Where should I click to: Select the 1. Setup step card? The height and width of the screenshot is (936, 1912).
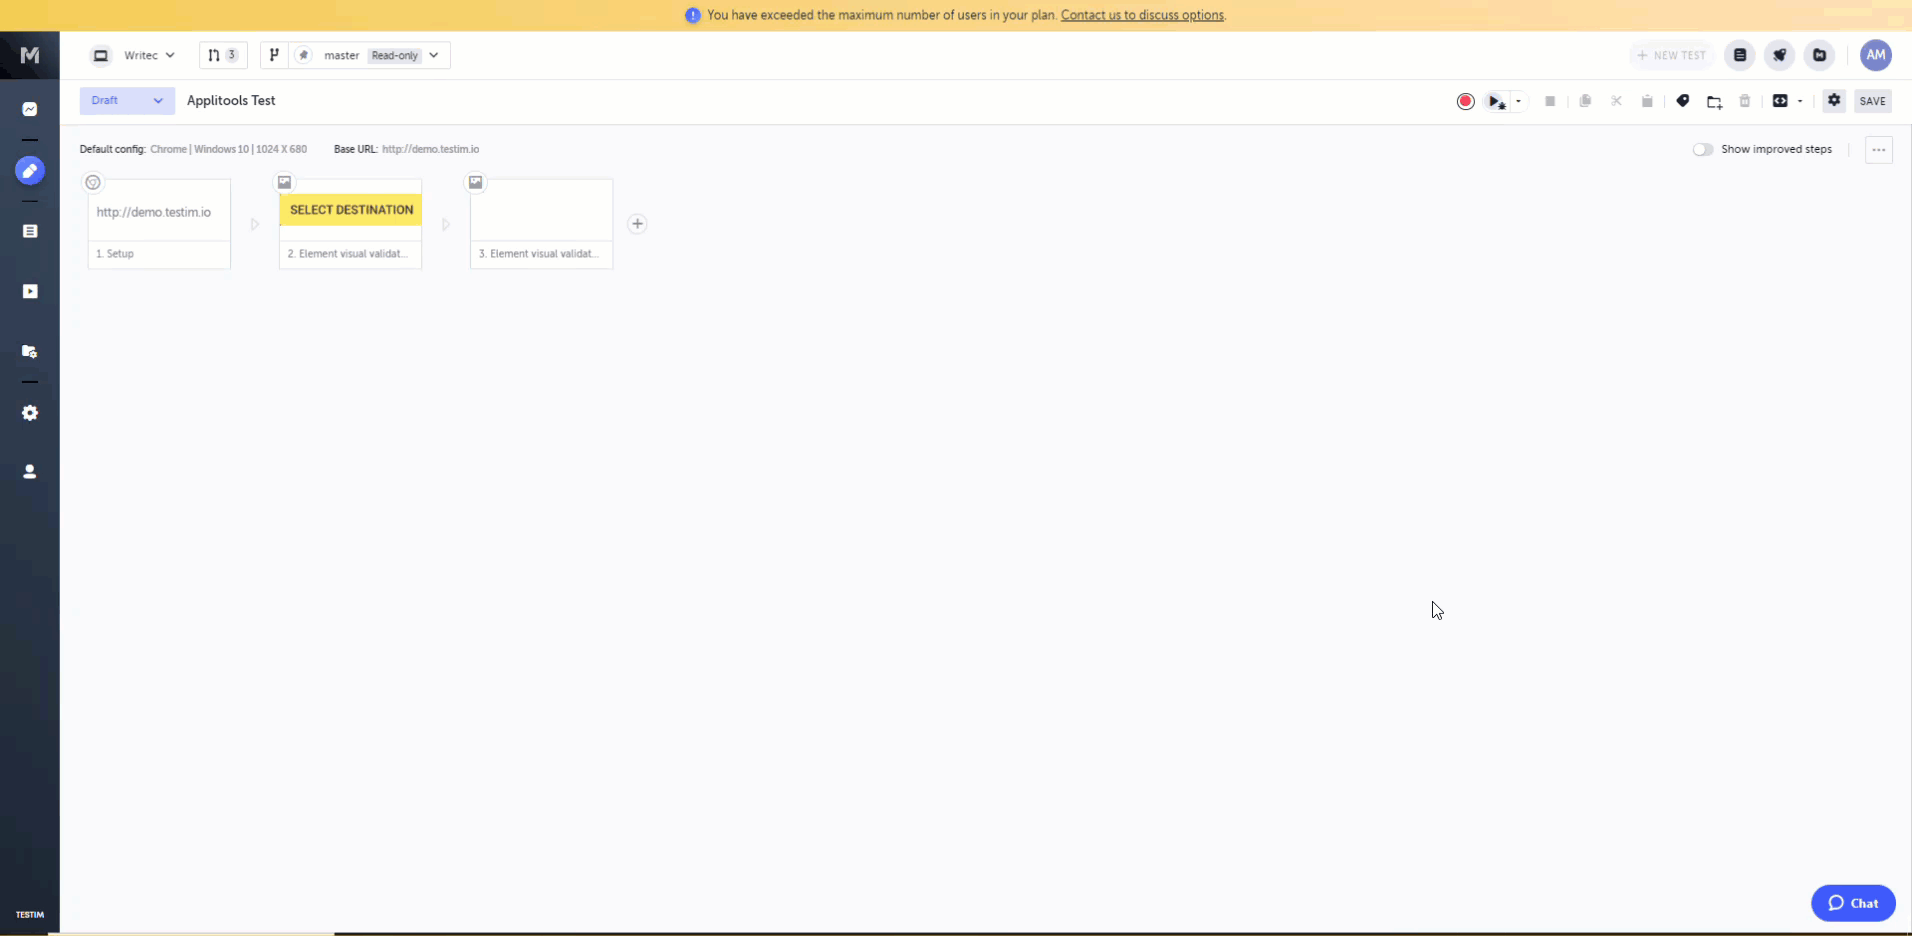point(159,224)
